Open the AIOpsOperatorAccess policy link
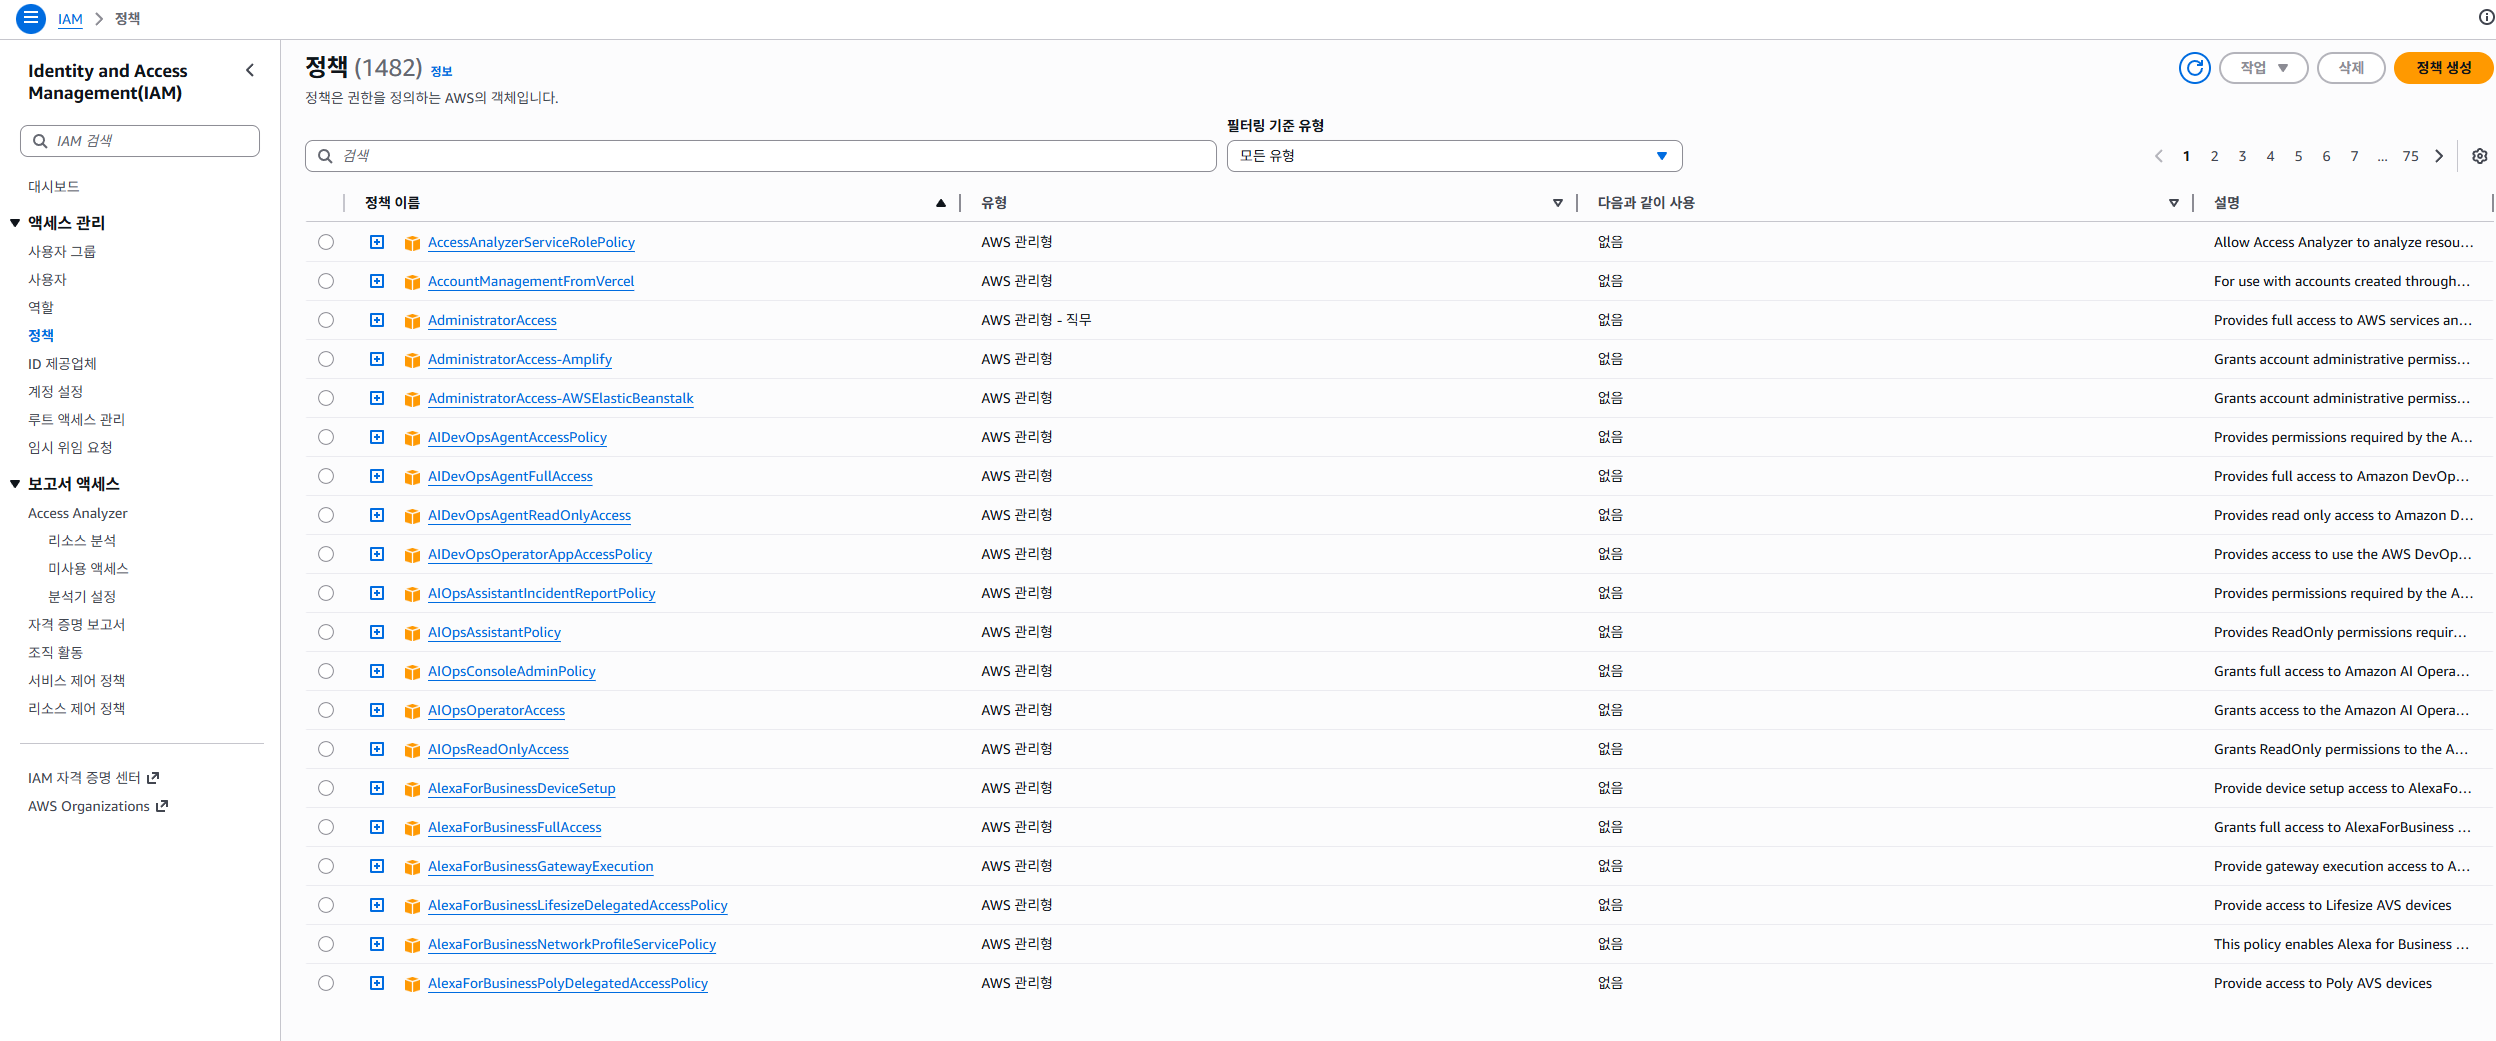 496,710
